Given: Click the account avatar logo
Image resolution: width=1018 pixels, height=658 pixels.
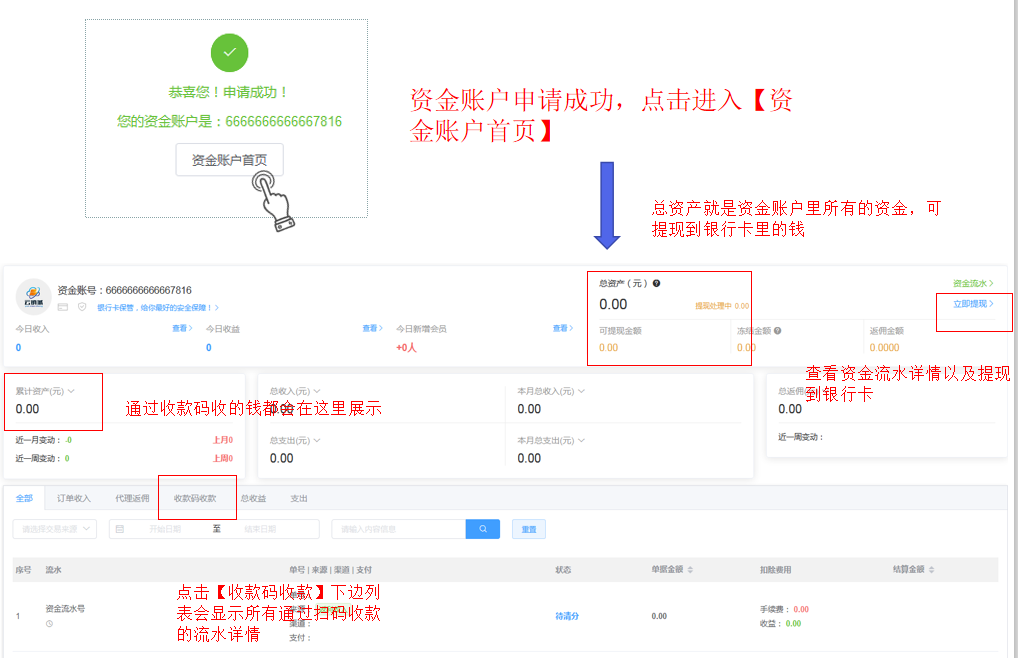Looking at the screenshot, I should pos(33,297).
